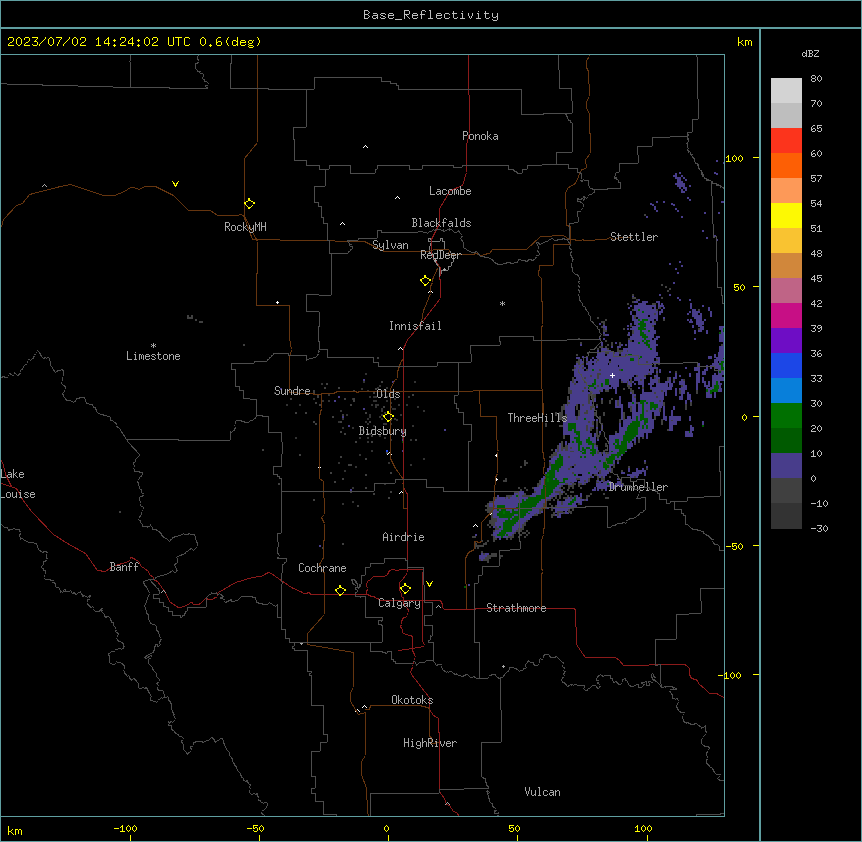Click the white cross marker north of ThreeHills
This screenshot has width=862, height=842.
pos(612,375)
